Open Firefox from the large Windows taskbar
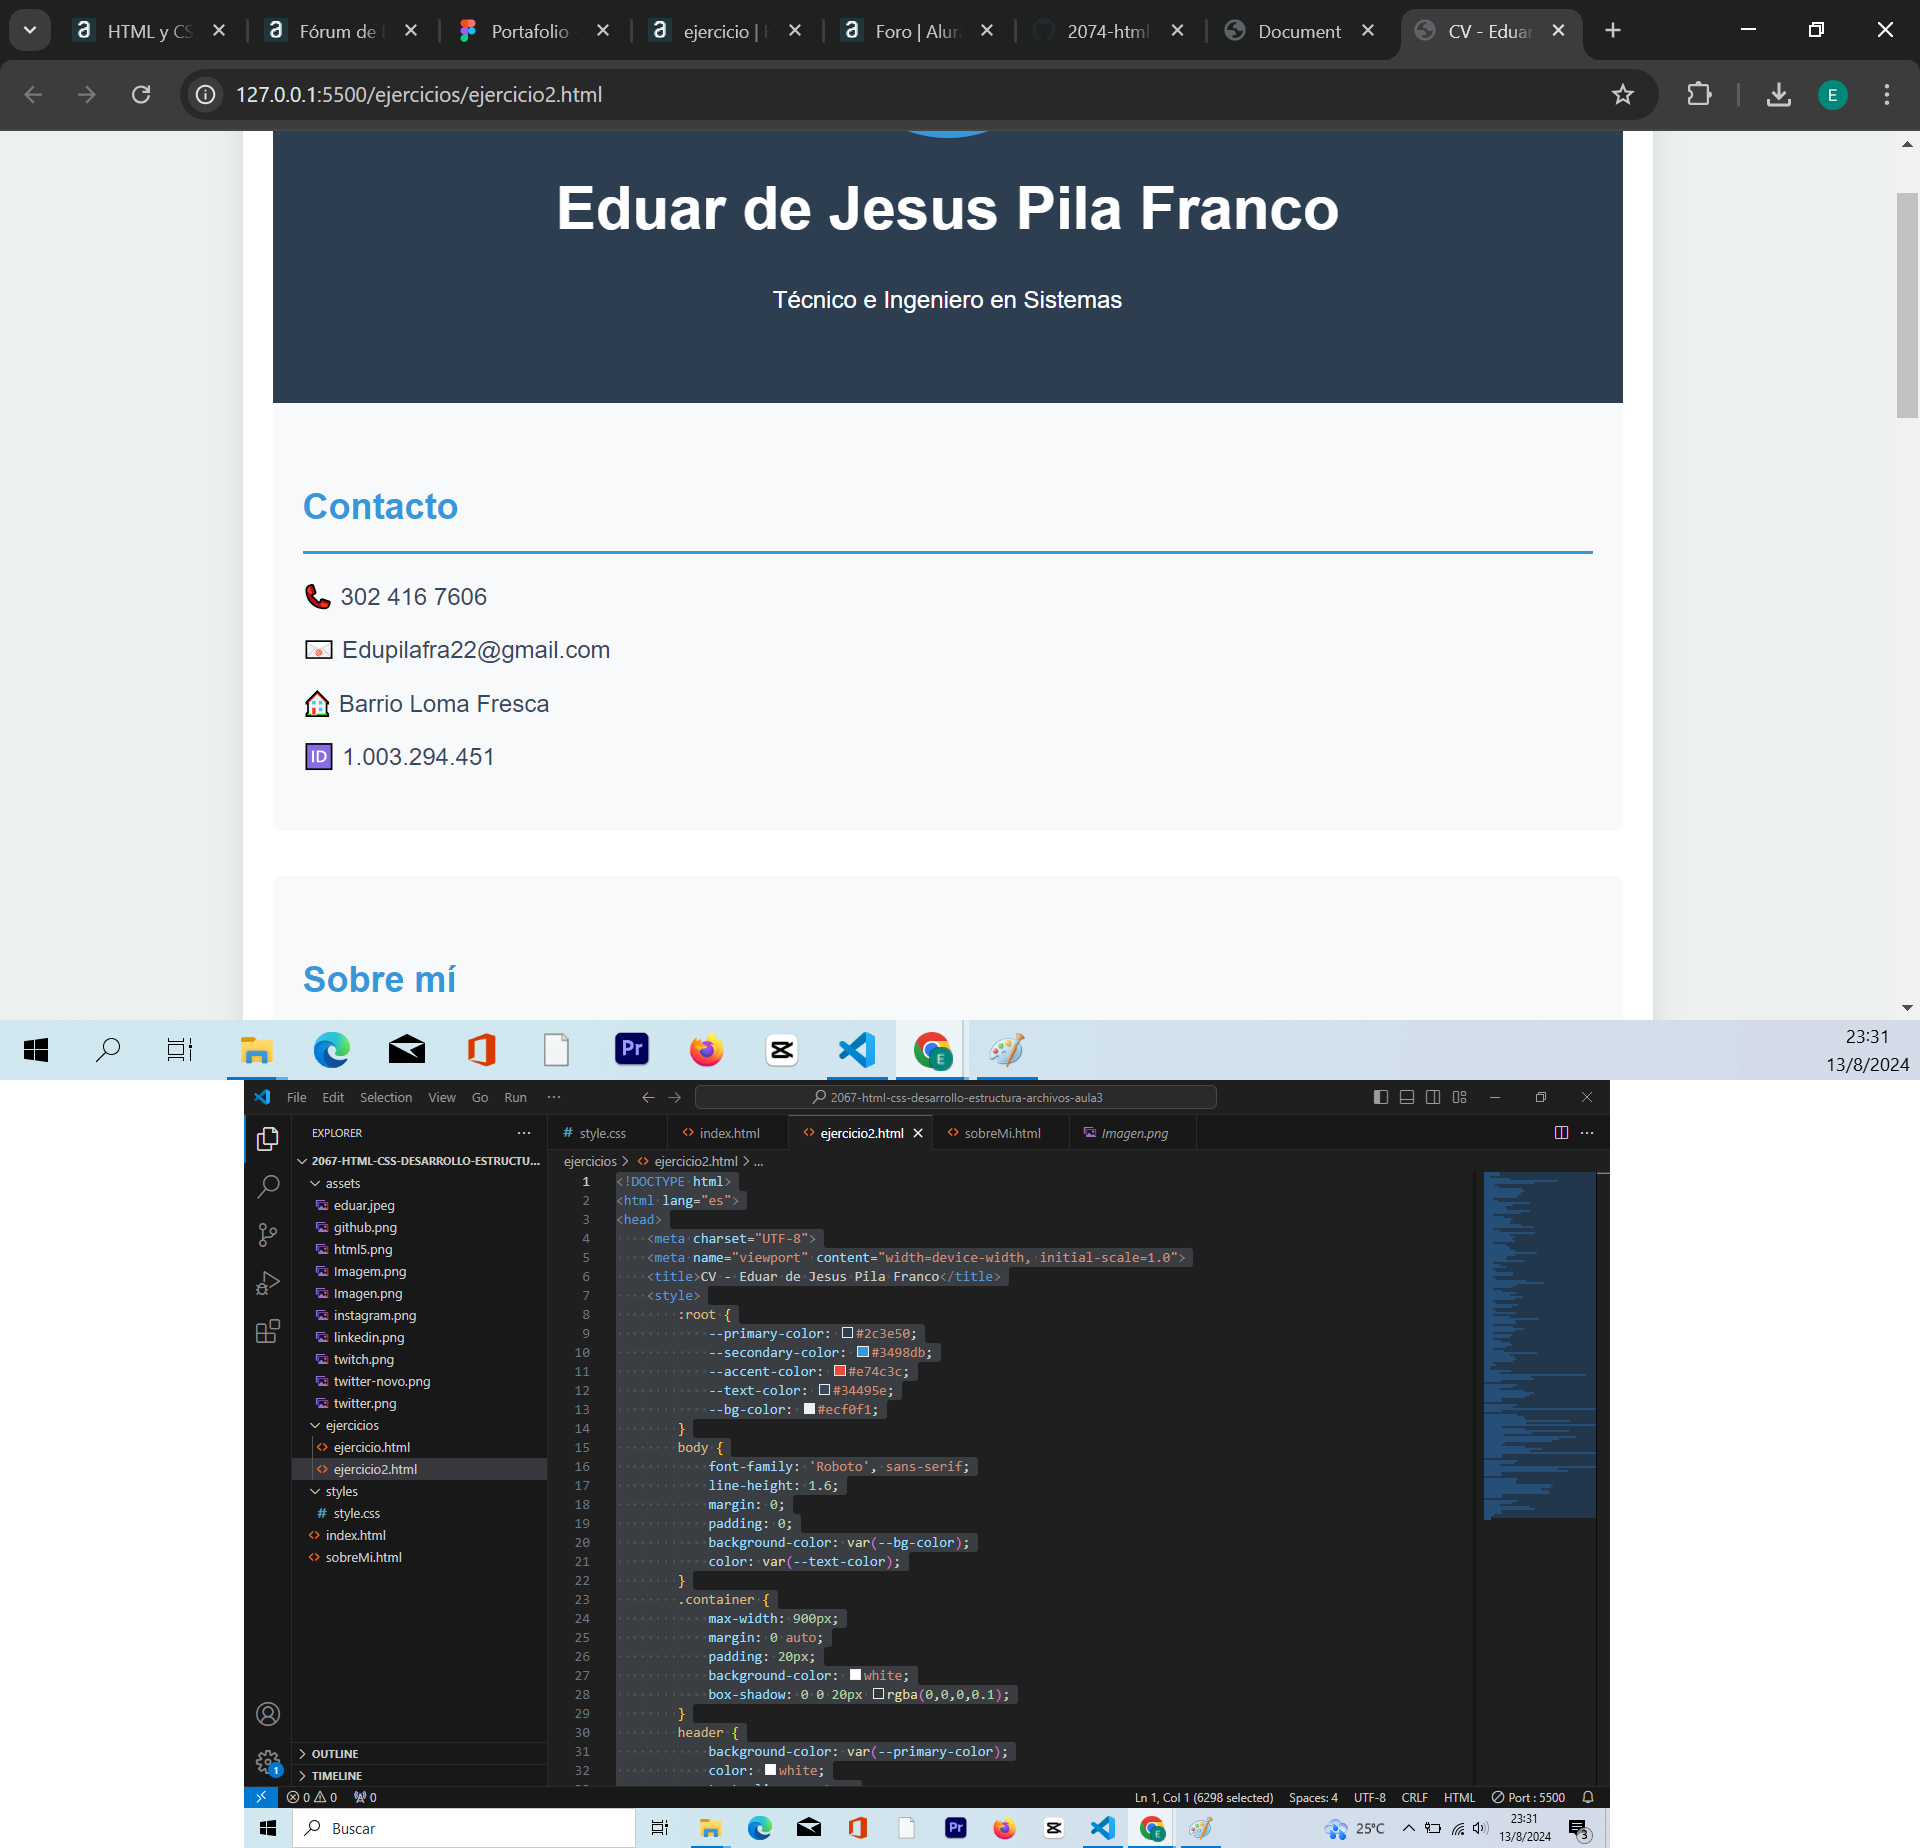 706,1049
